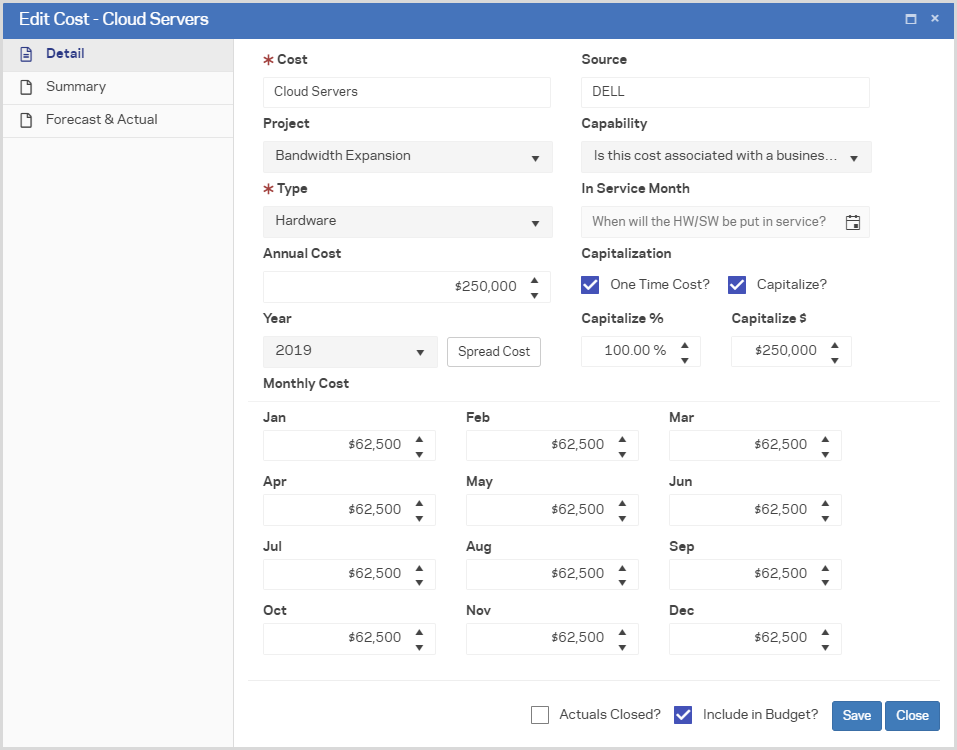The width and height of the screenshot is (957, 750).
Task: Click the Detail page icon in sidebar
Action: tap(27, 54)
